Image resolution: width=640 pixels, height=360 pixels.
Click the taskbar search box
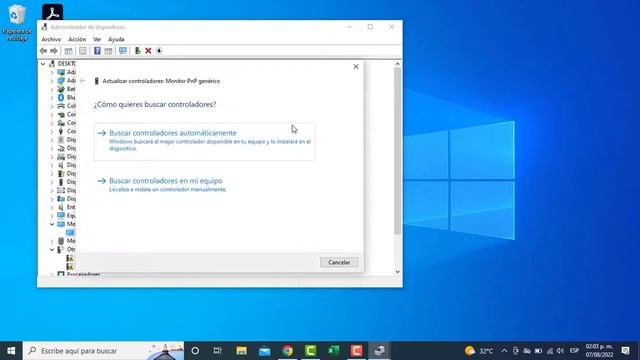[x=103, y=351]
